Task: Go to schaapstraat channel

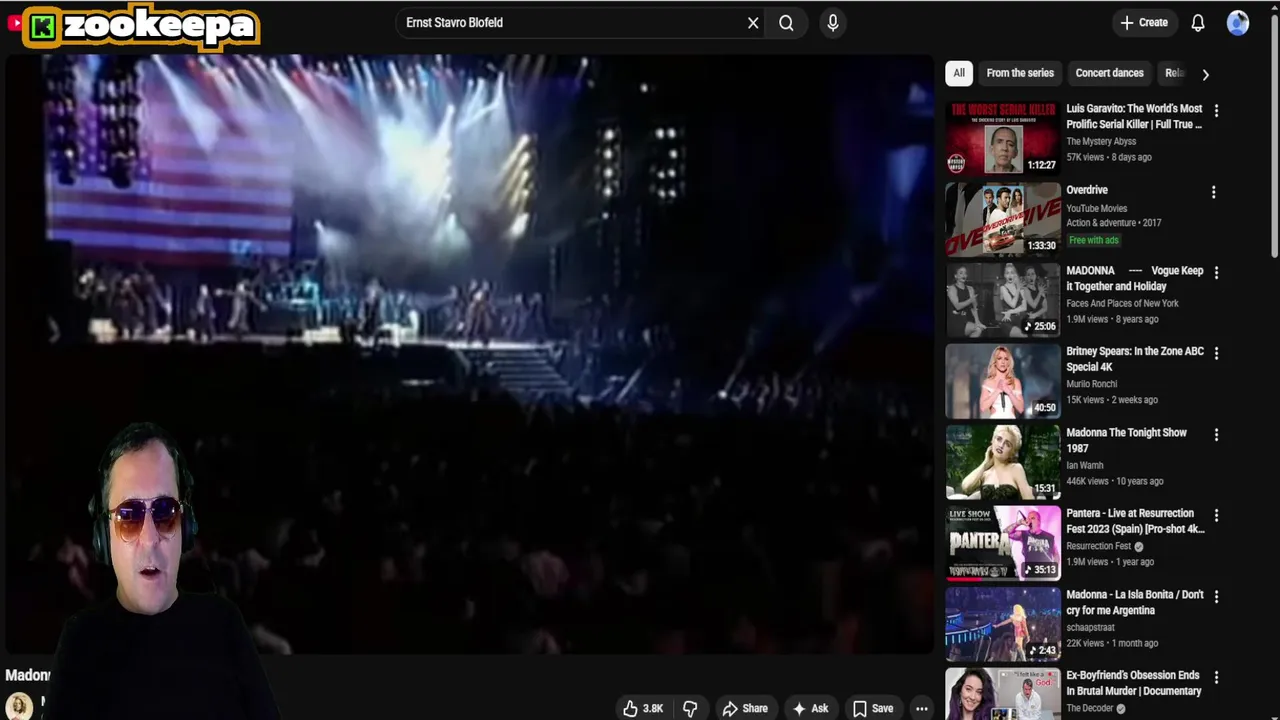Action: tap(1092, 627)
